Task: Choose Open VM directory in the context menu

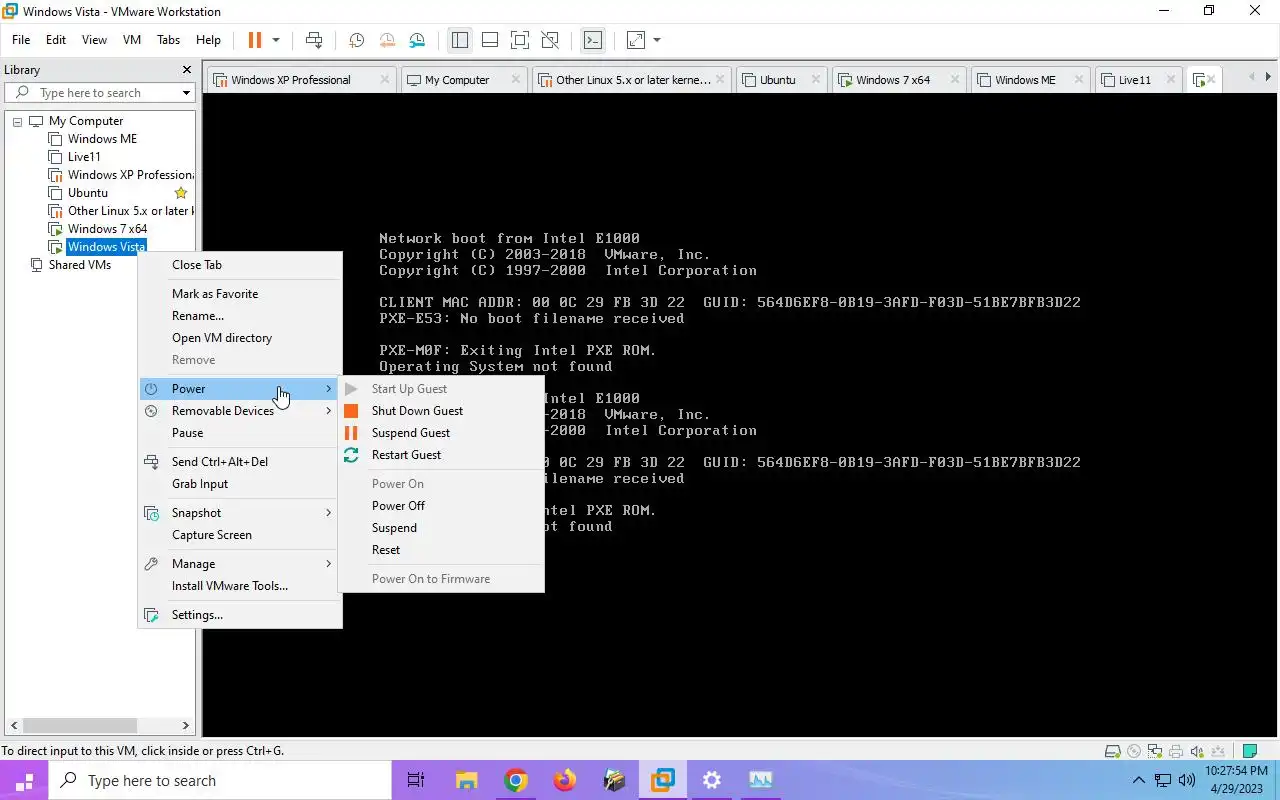Action: pyautogui.click(x=241, y=338)
